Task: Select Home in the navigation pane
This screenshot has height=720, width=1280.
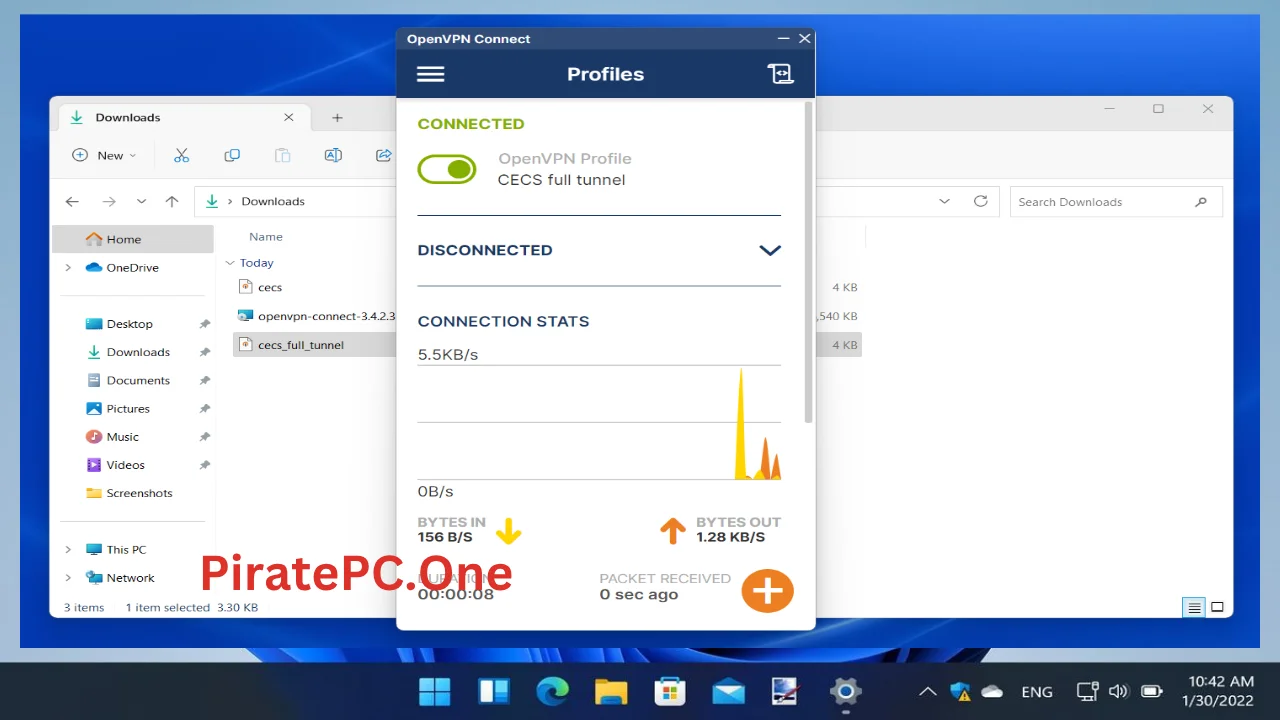Action: point(132,239)
